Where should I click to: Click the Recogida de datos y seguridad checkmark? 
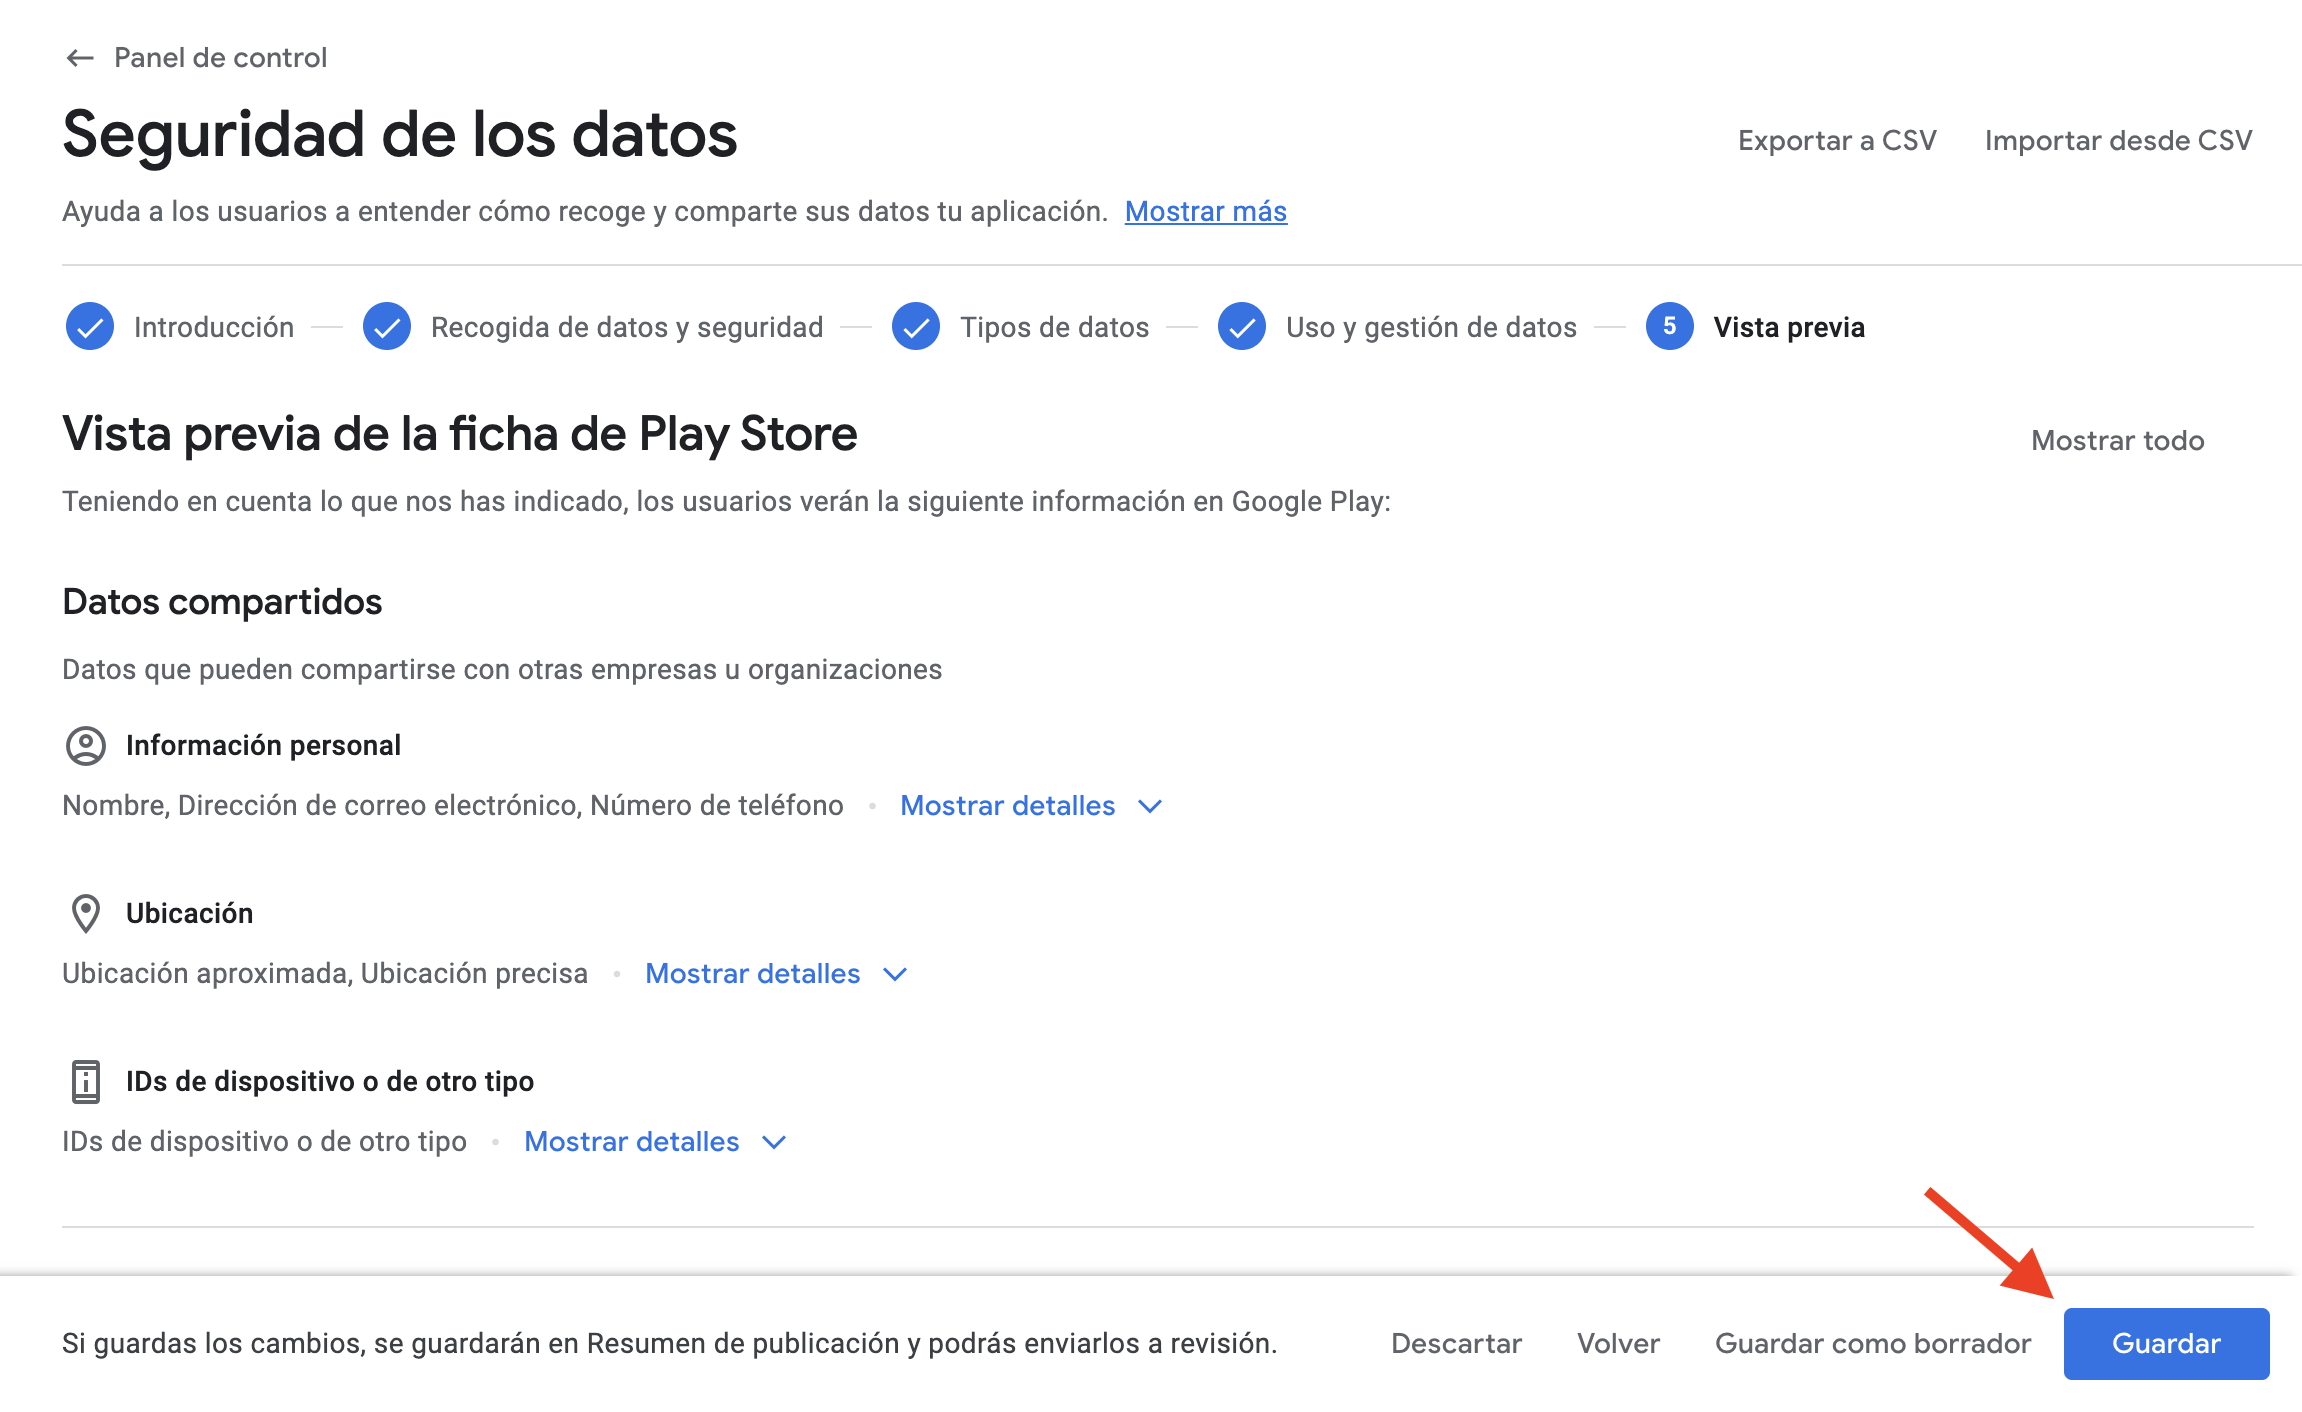tap(387, 326)
